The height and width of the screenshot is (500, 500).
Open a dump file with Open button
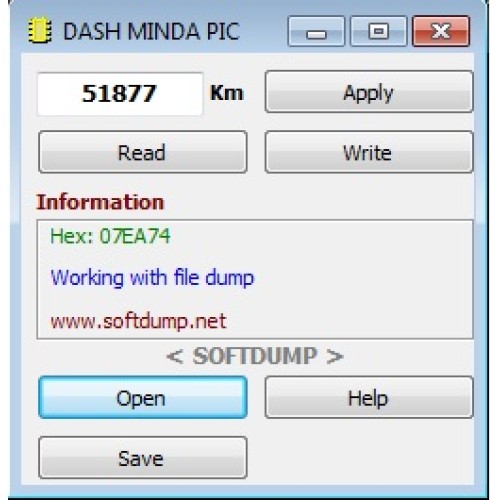pos(143,397)
